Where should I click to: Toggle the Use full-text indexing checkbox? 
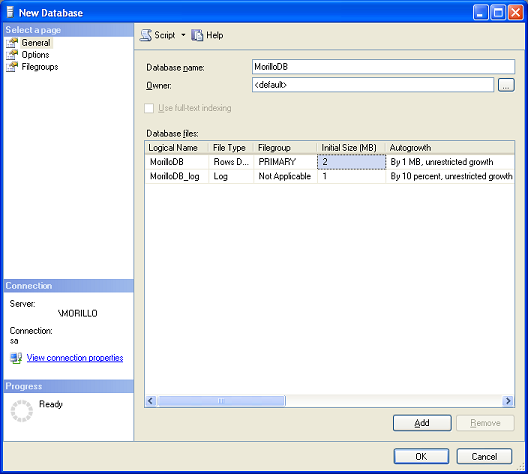point(149,108)
